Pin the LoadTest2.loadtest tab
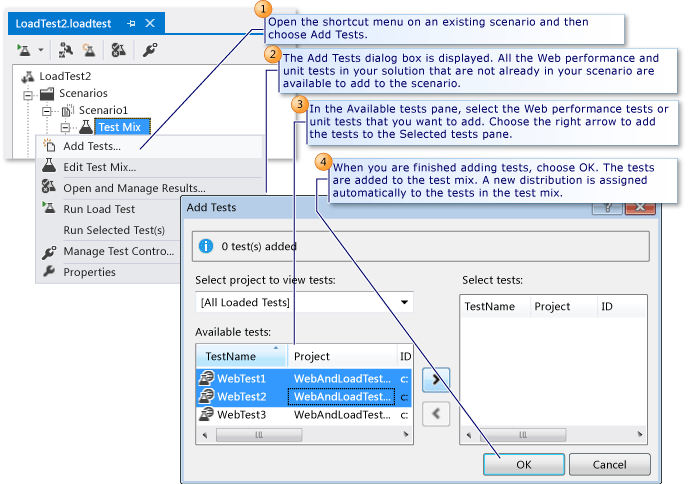Viewport: 688px width, 484px height. (x=131, y=23)
